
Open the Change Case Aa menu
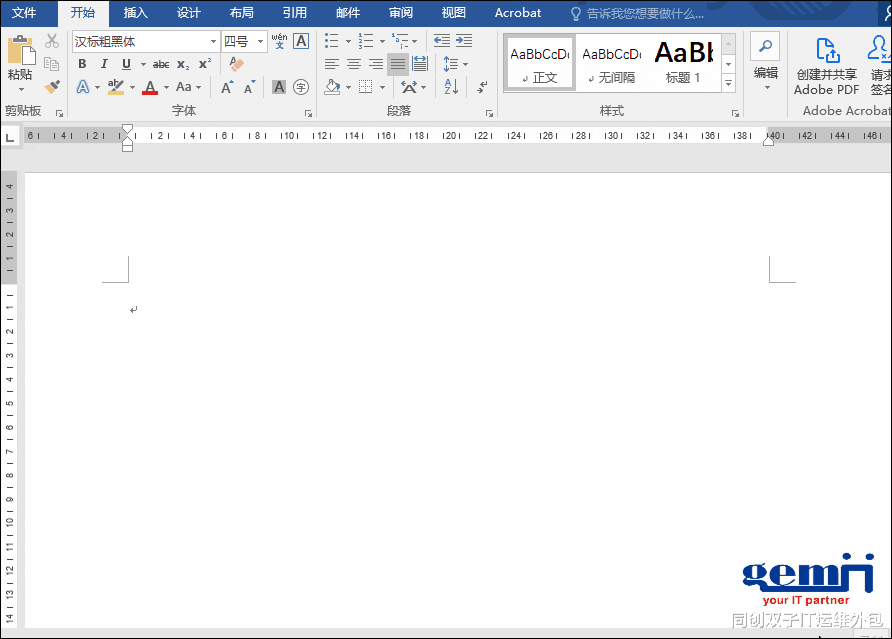click(188, 87)
